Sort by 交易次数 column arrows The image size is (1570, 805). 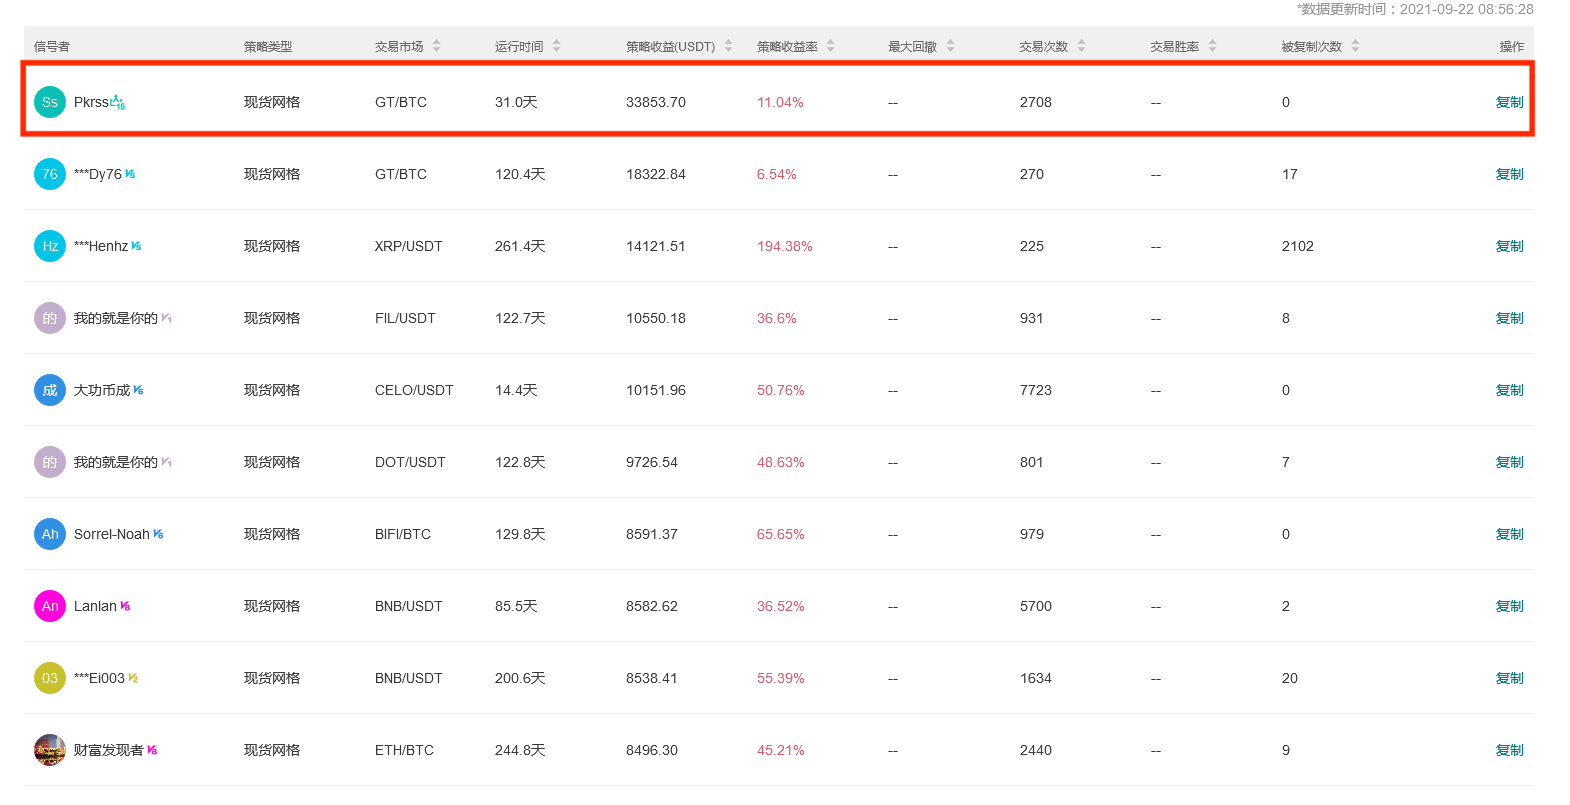pos(1081,46)
